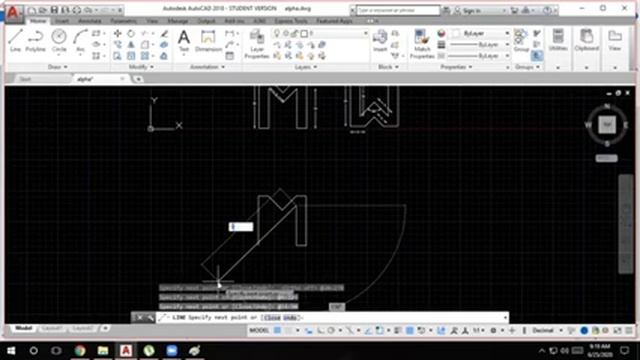Image resolution: width=640 pixels, height=360 pixels.
Task: Add a new drawing tab with plus
Action: click(138, 79)
